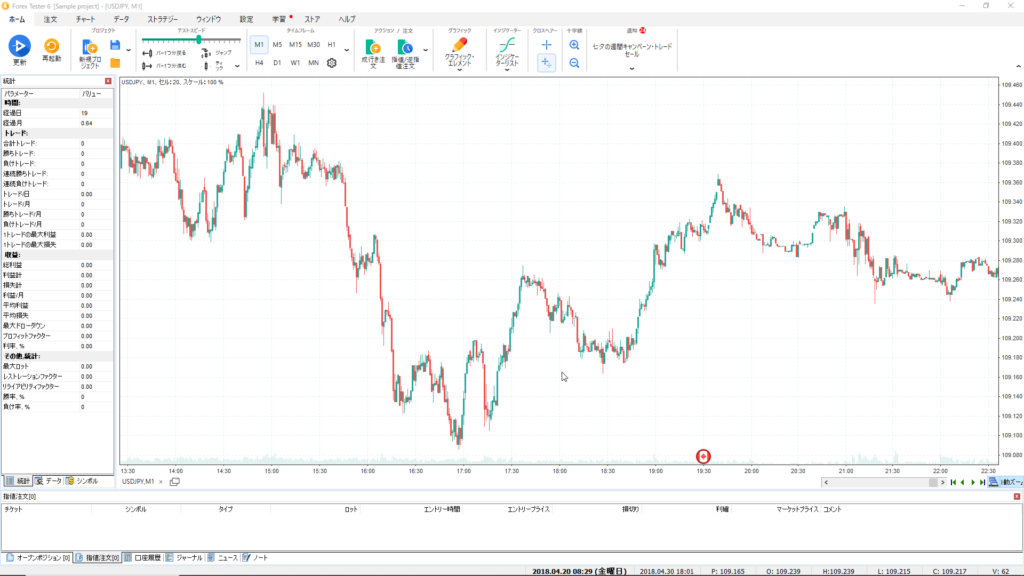The width and height of the screenshot is (1024, 576).
Task: Click the weekly campaign trade sale notification
Action: coord(632,50)
